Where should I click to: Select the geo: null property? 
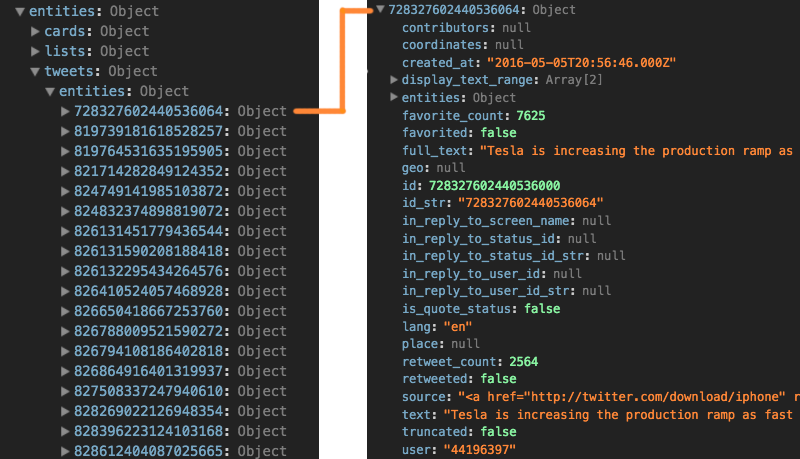[x=434, y=168]
